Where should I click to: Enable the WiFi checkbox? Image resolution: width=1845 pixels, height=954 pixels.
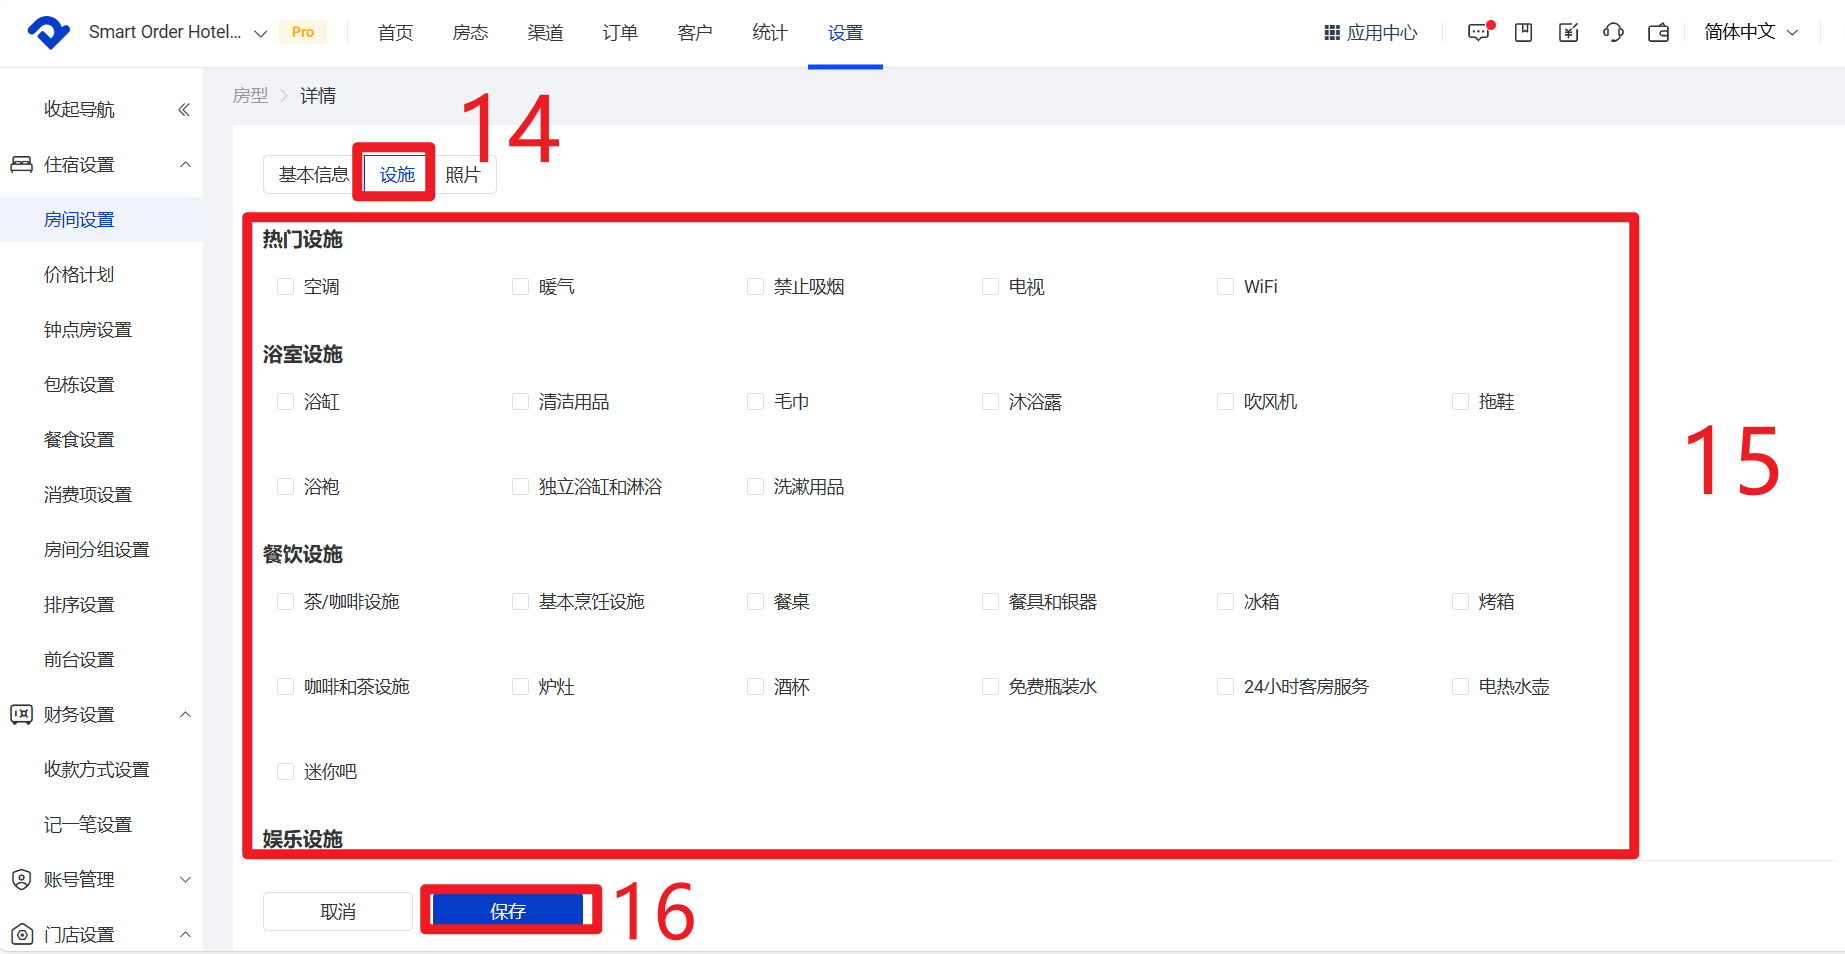pyautogui.click(x=1225, y=287)
